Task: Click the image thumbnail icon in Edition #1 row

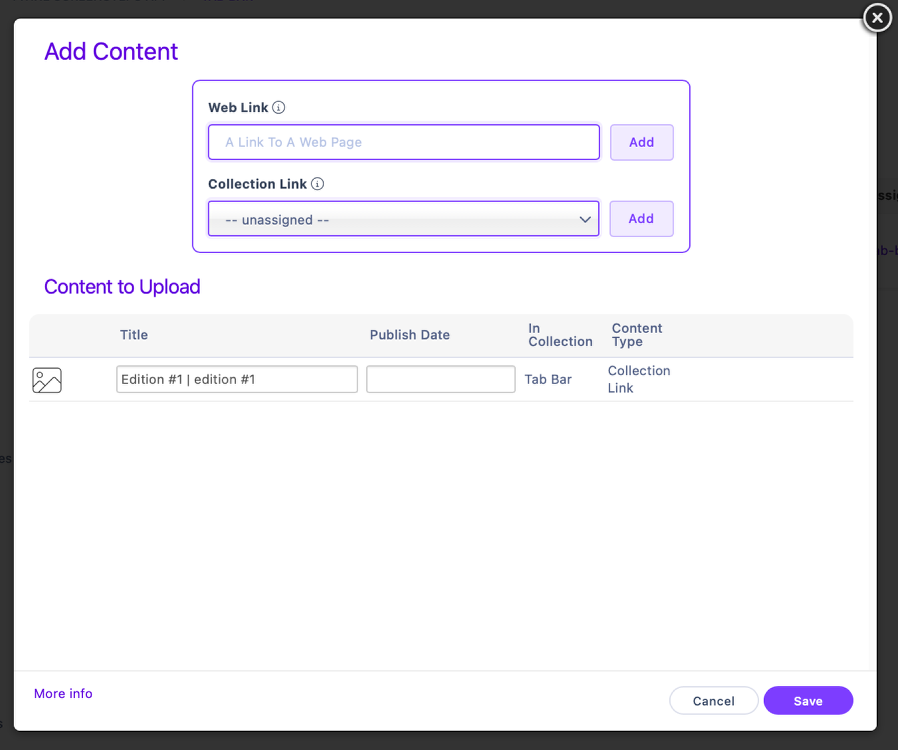Action: coord(47,380)
